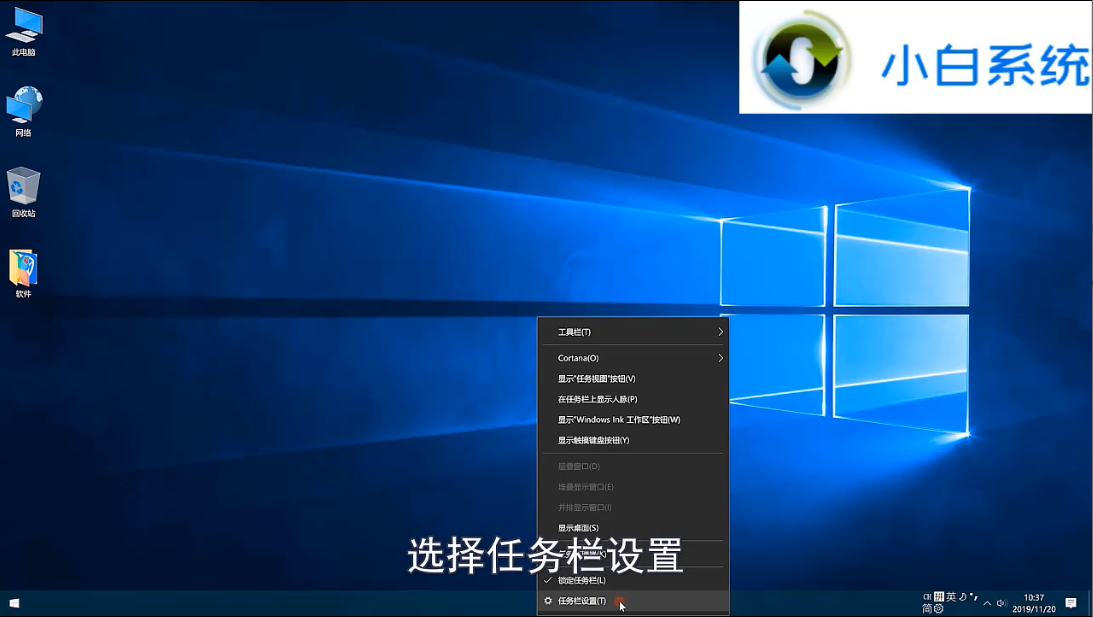This screenshot has width=1093, height=617.
Task: Open the IME settings gear in tray
Action: pyautogui.click(x=939, y=609)
